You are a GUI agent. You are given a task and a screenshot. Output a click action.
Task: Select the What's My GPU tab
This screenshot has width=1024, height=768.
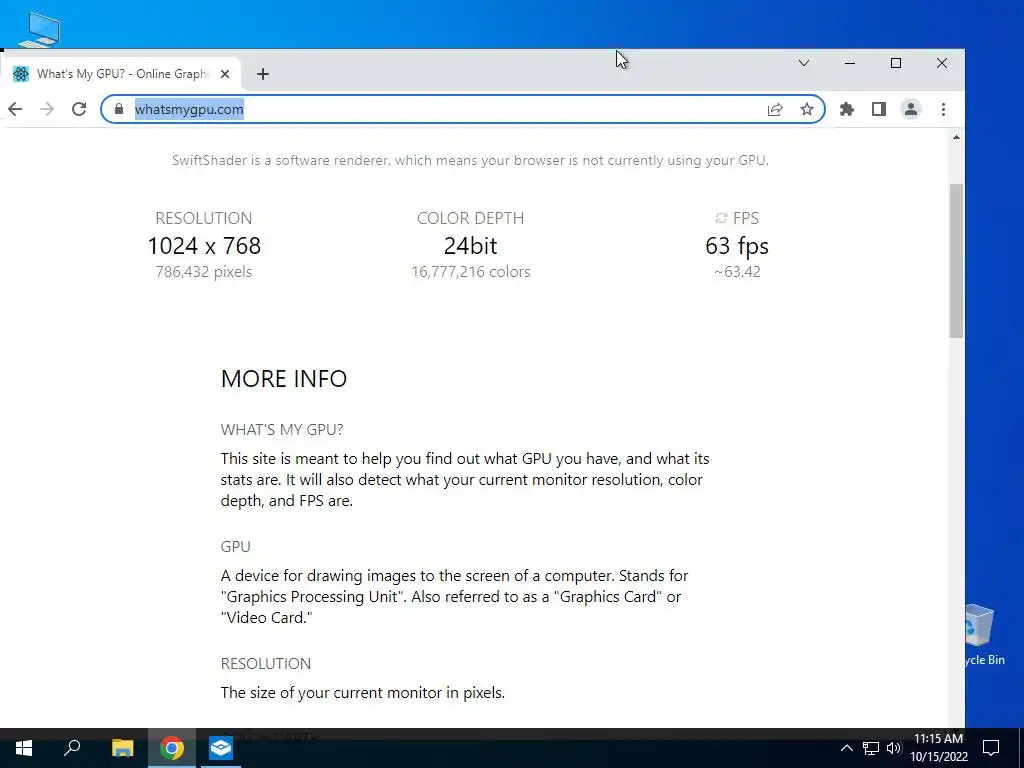[x=121, y=74]
